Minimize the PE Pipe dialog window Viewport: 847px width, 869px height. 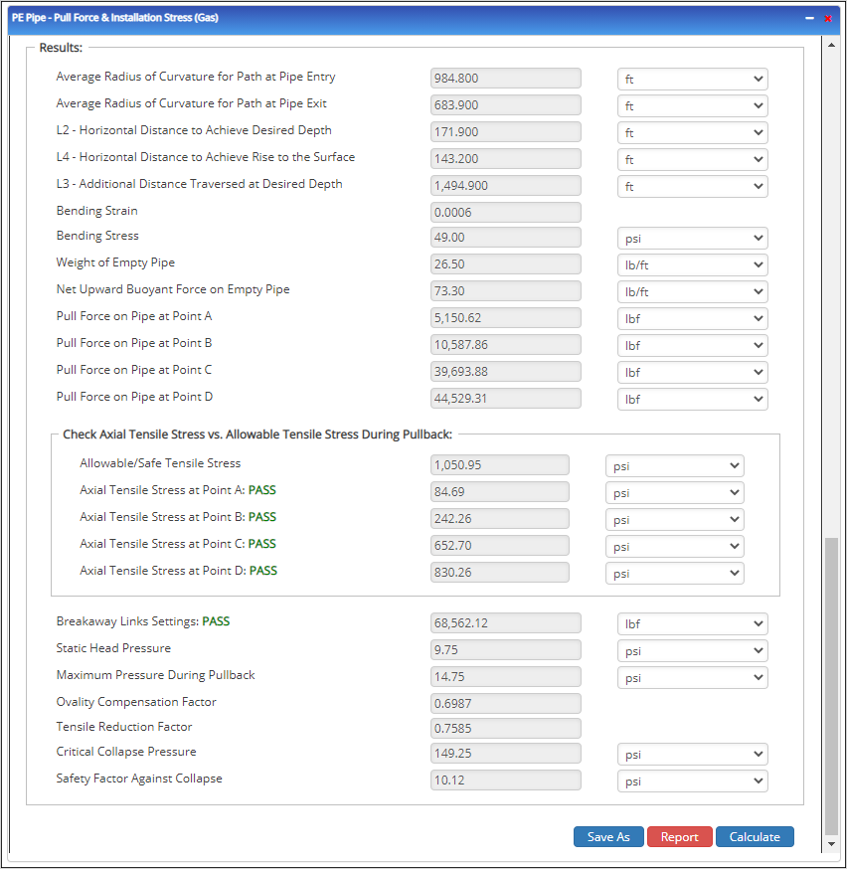[x=809, y=18]
